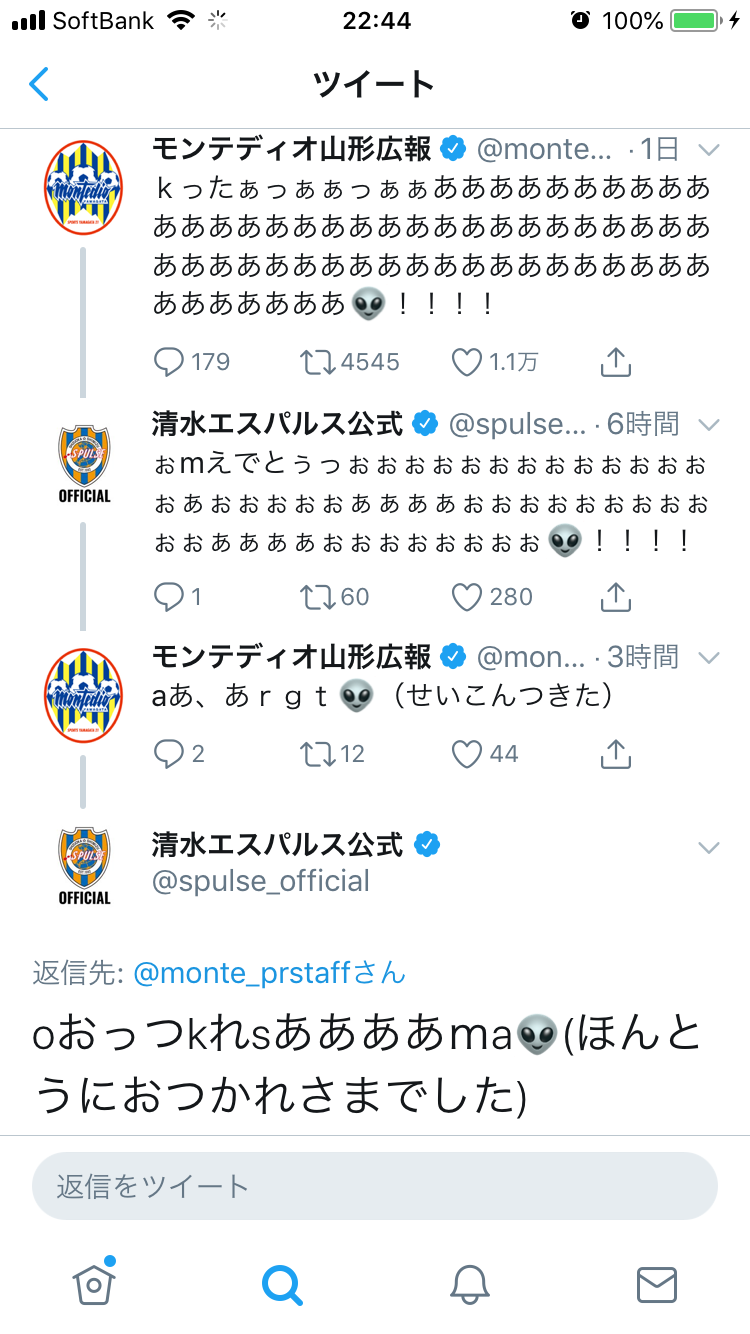Open the Notifications bell tab
The height and width of the screenshot is (1334, 750).
click(469, 1283)
